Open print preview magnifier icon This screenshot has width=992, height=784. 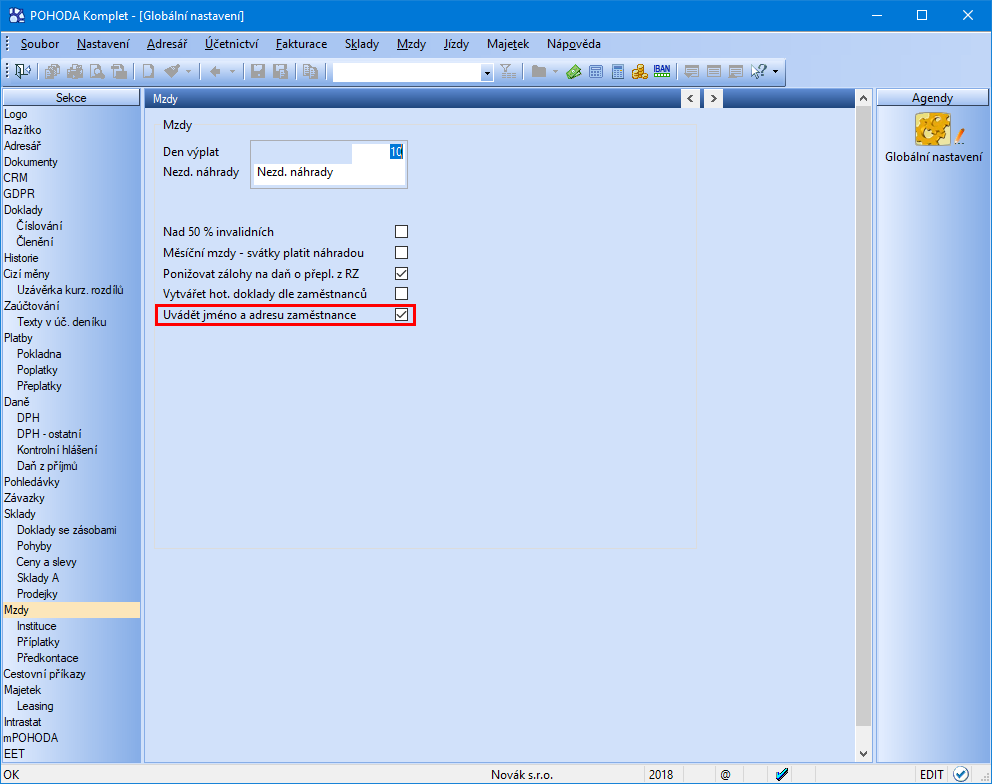(97, 72)
